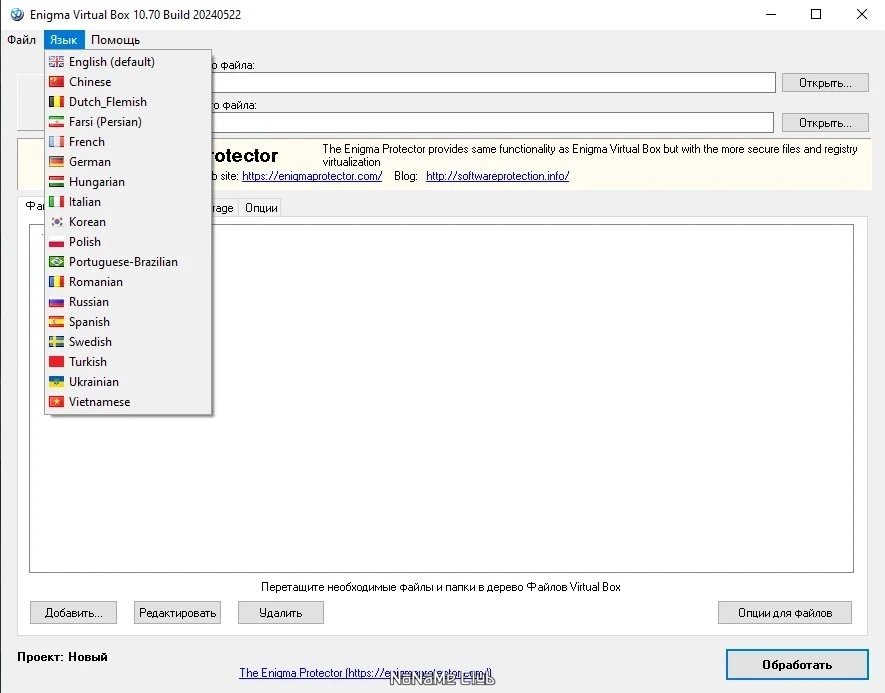
Task: Click the Brazilian flag icon
Action: click(56, 262)
